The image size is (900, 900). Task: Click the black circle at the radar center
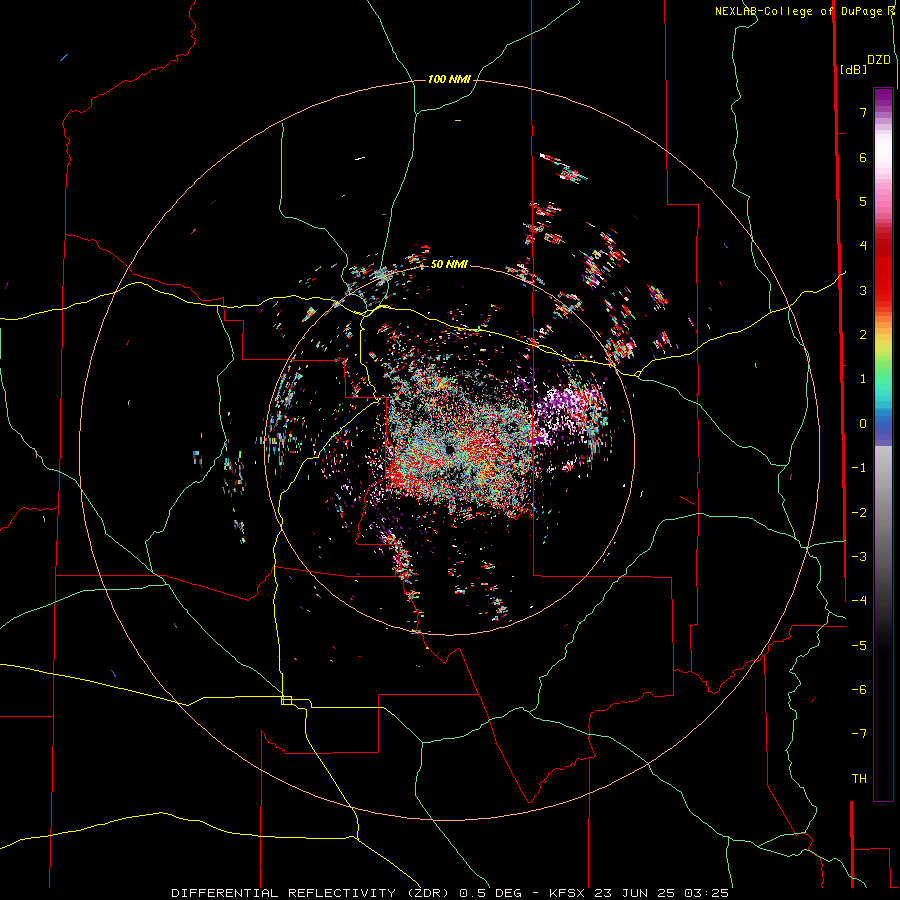click(449, 449)
